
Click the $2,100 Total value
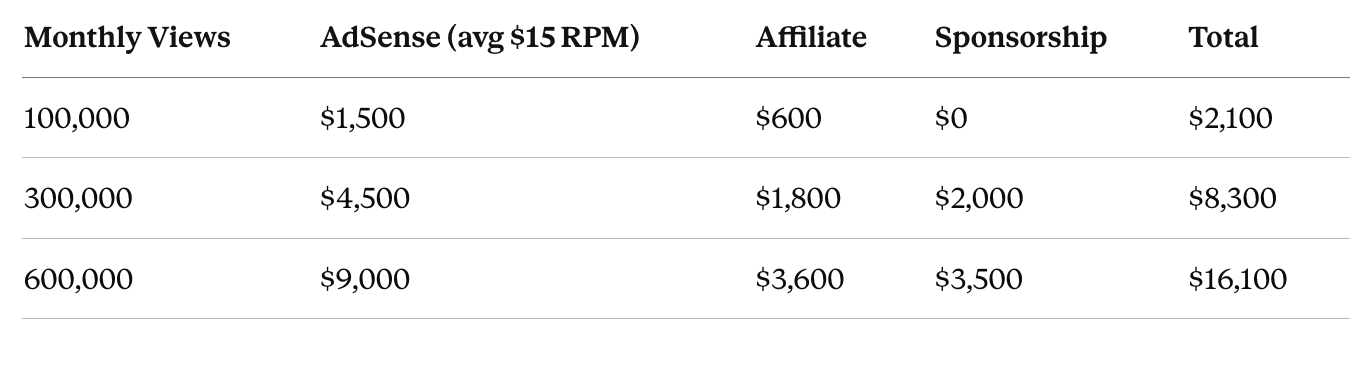click(1231, 119)
